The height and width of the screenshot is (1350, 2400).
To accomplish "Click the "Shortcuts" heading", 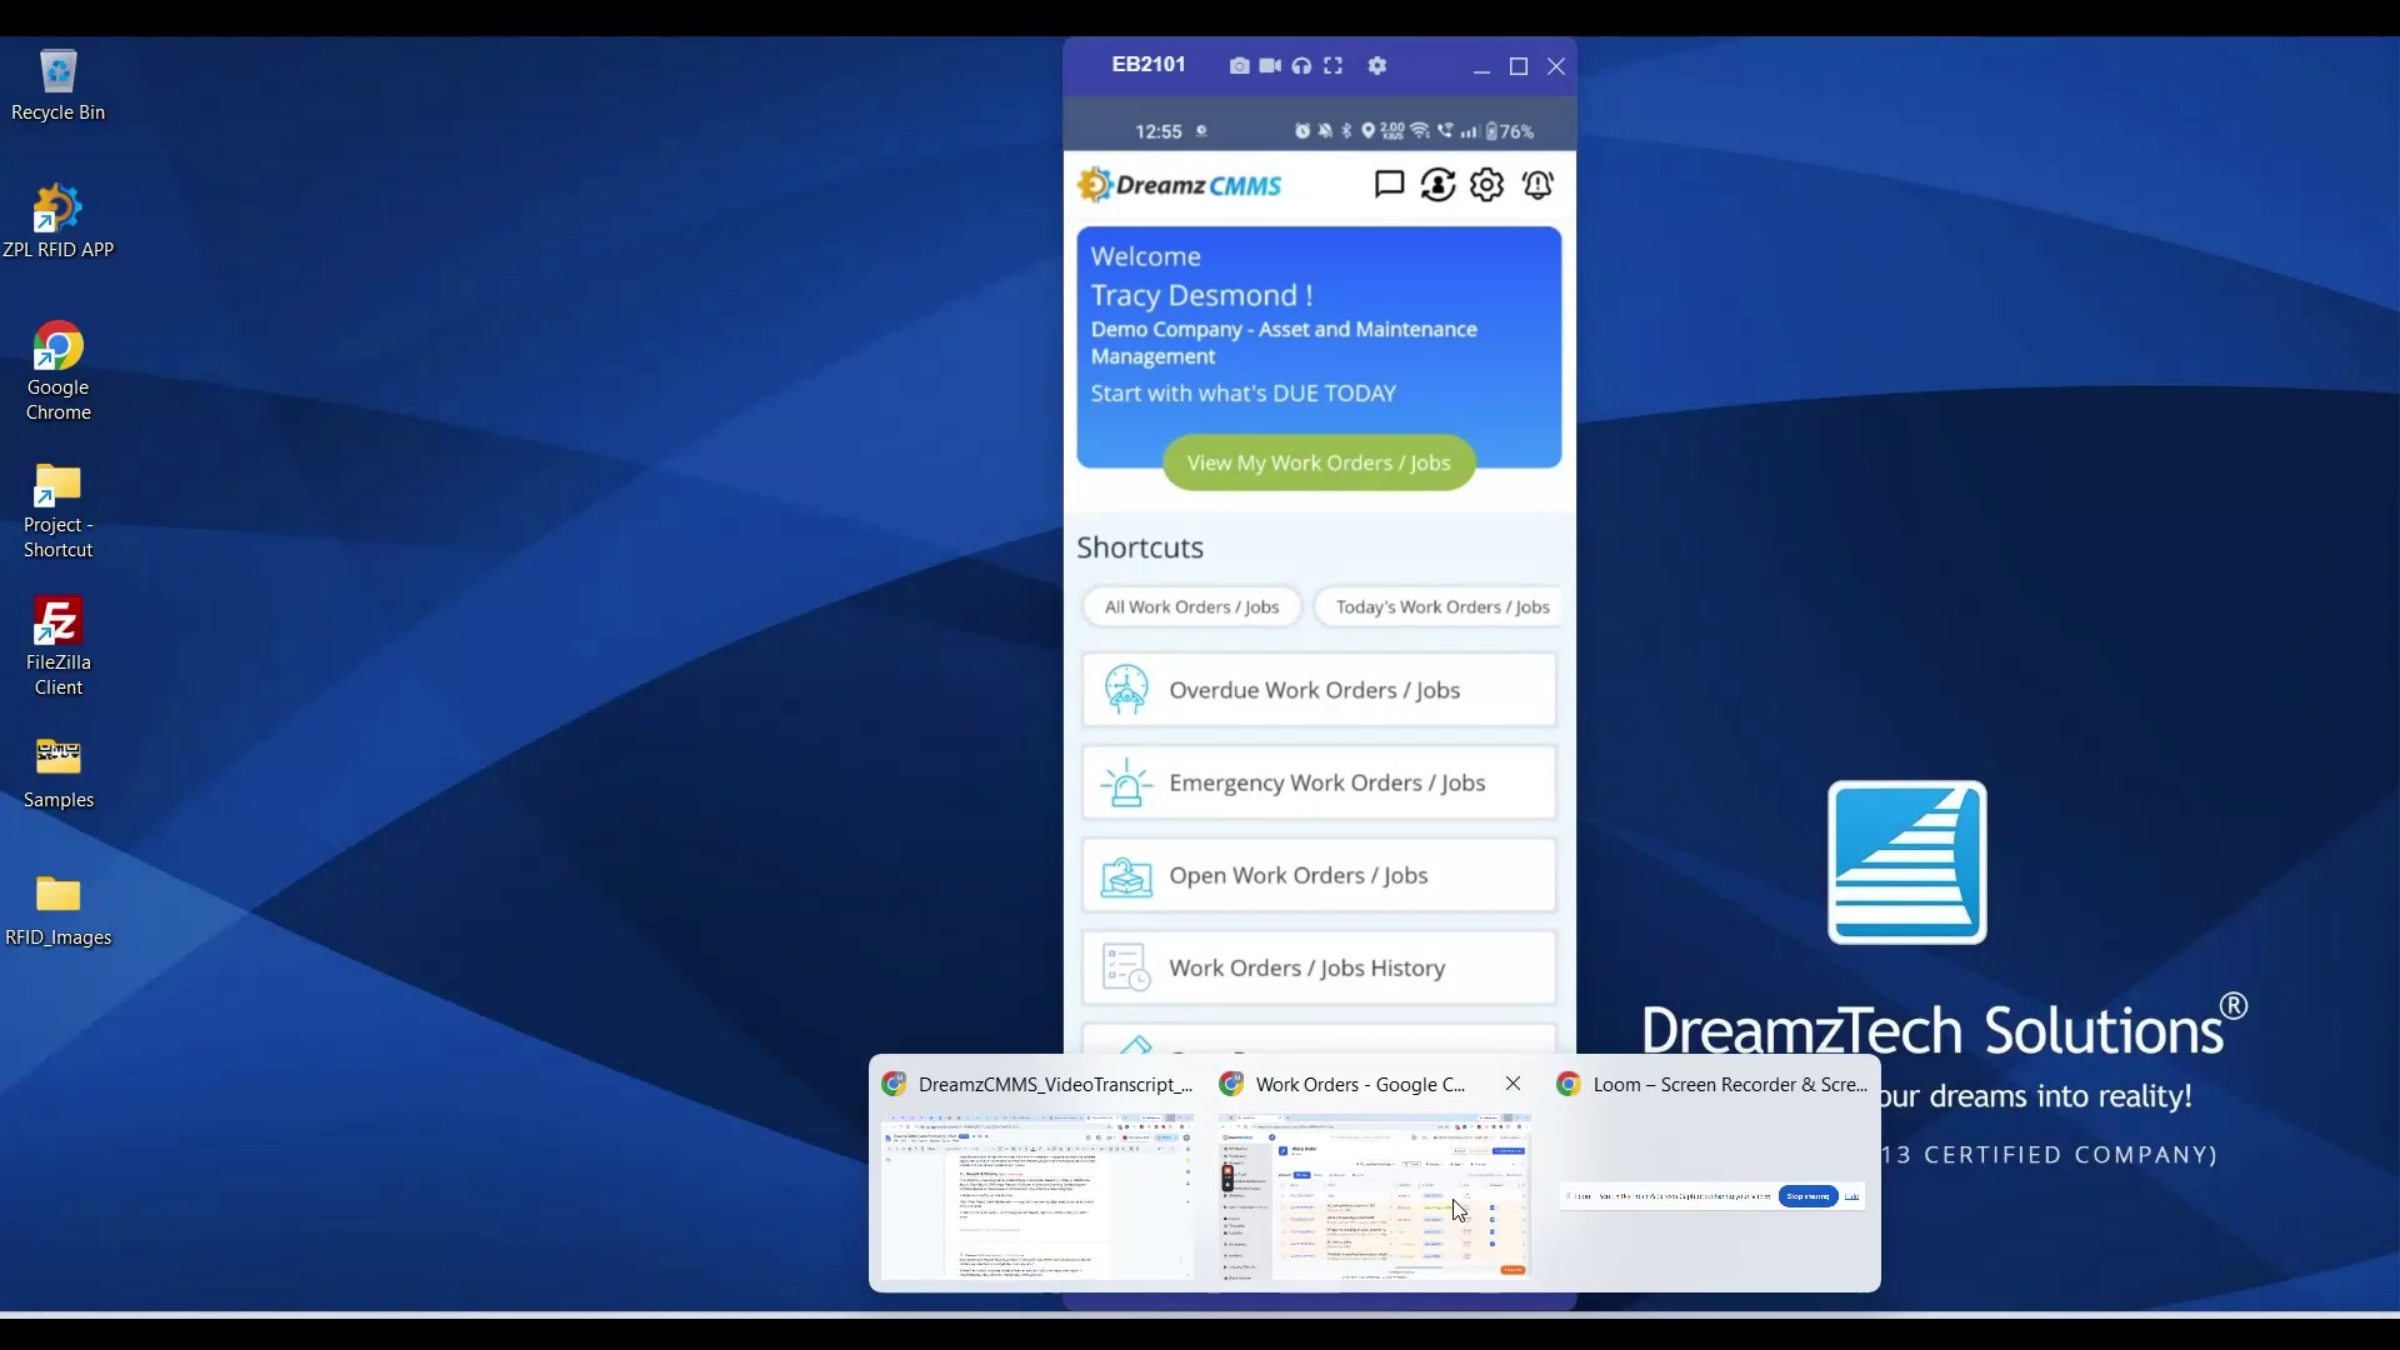I will pos(1140,548).
